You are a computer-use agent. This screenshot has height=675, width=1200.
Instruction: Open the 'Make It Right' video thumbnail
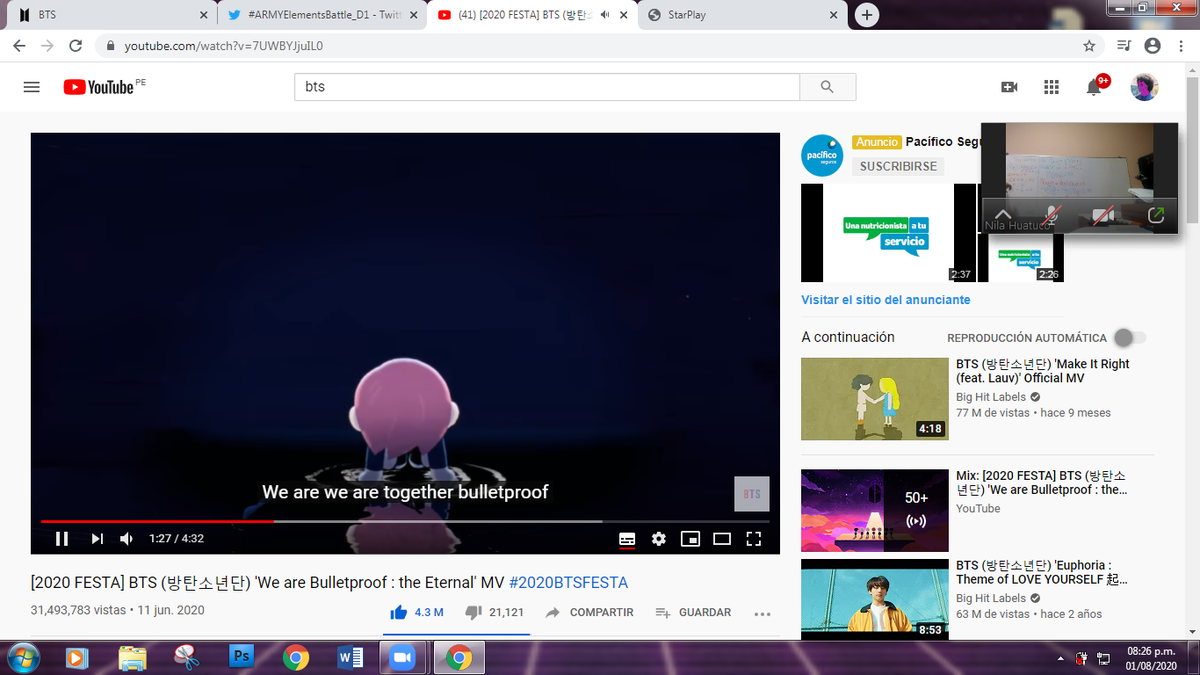(874, 399)
